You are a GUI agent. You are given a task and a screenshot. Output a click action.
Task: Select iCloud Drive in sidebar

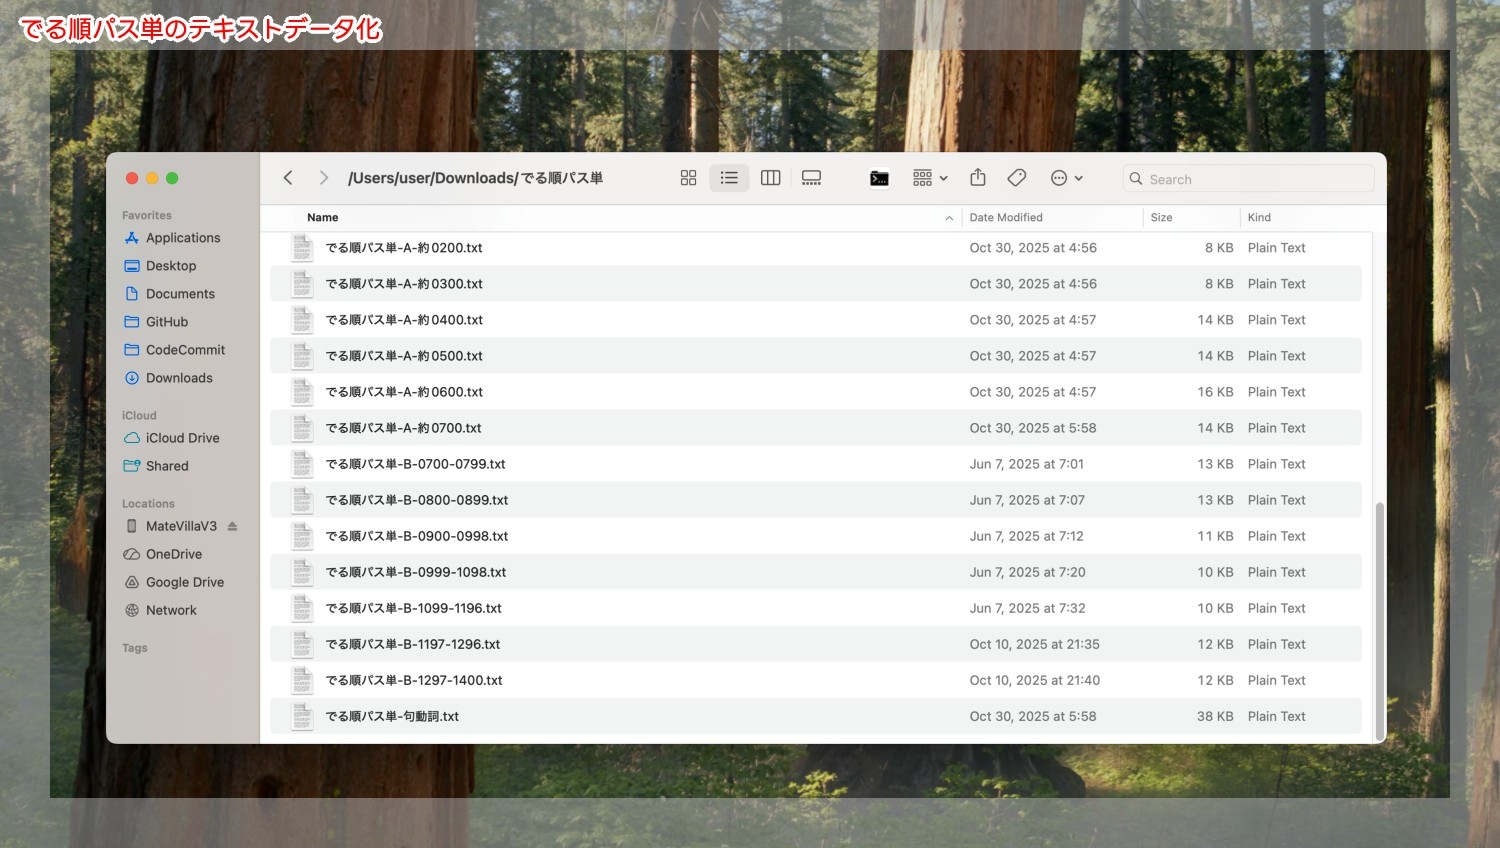pos(182,438)
